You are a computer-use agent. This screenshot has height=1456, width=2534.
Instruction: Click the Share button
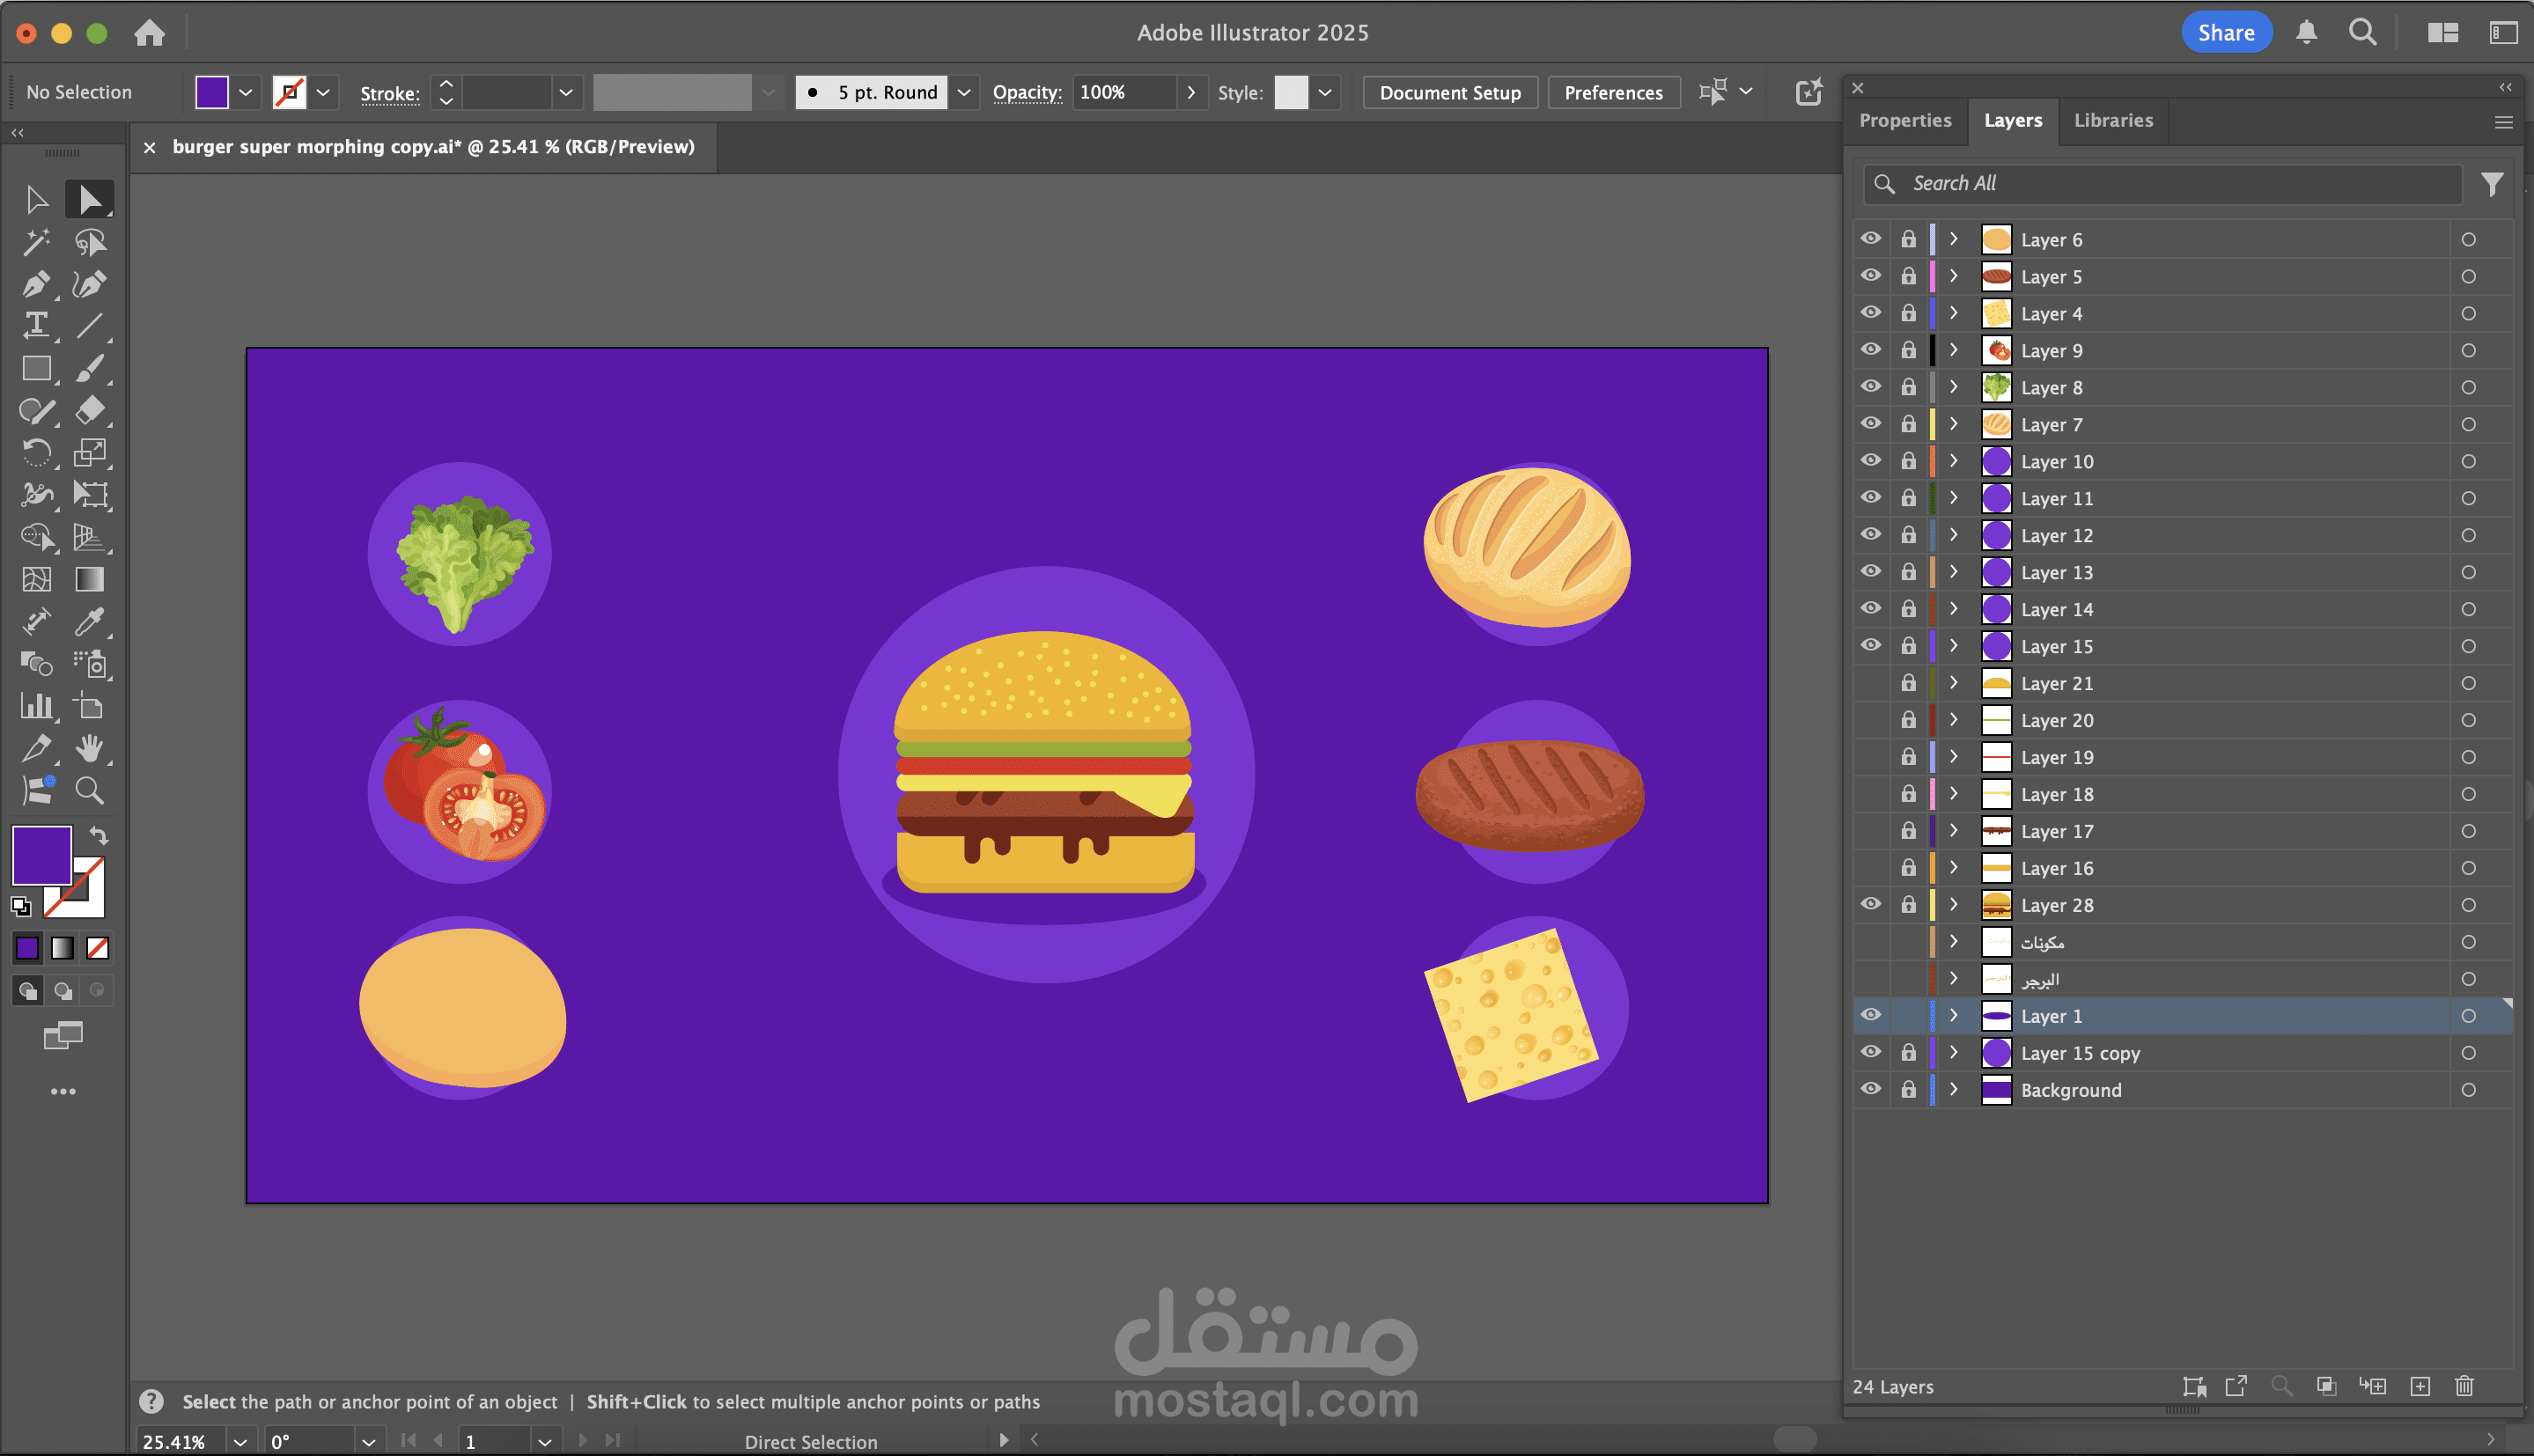pos(2226,32)
